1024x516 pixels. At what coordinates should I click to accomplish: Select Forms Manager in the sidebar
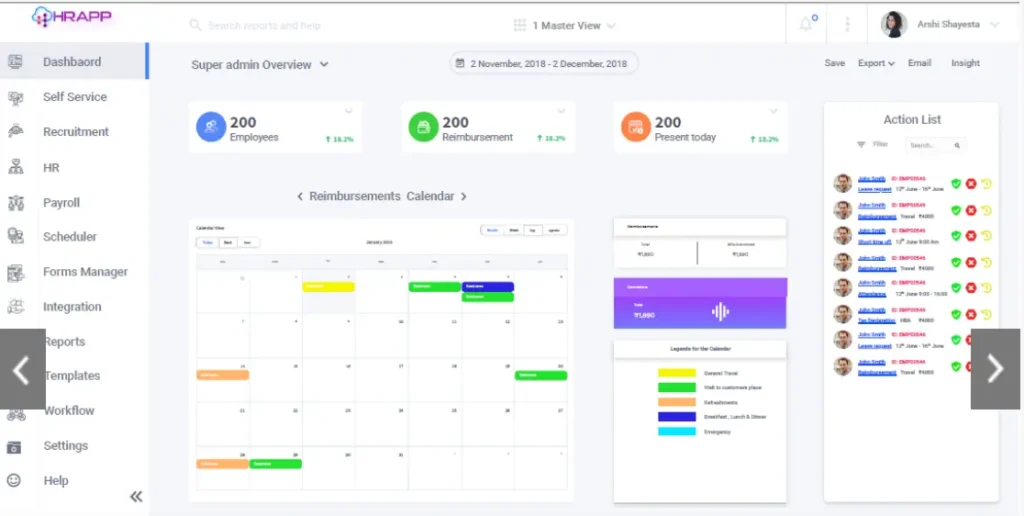coord(85,272)
